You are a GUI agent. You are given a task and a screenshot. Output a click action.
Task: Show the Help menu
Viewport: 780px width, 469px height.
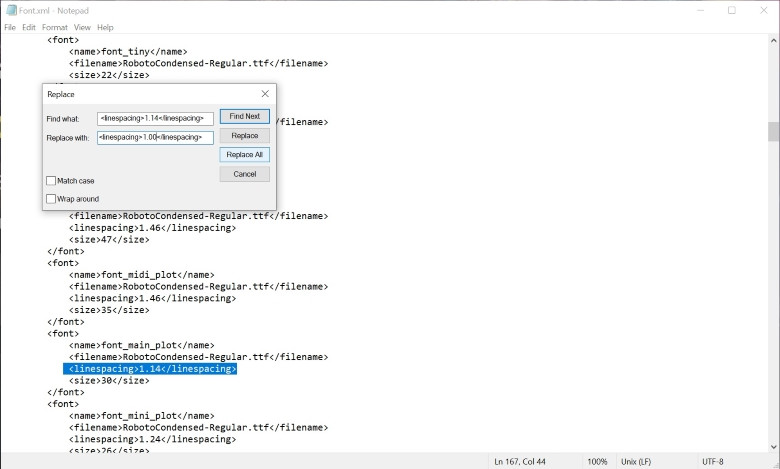click(x=105, y=27)
